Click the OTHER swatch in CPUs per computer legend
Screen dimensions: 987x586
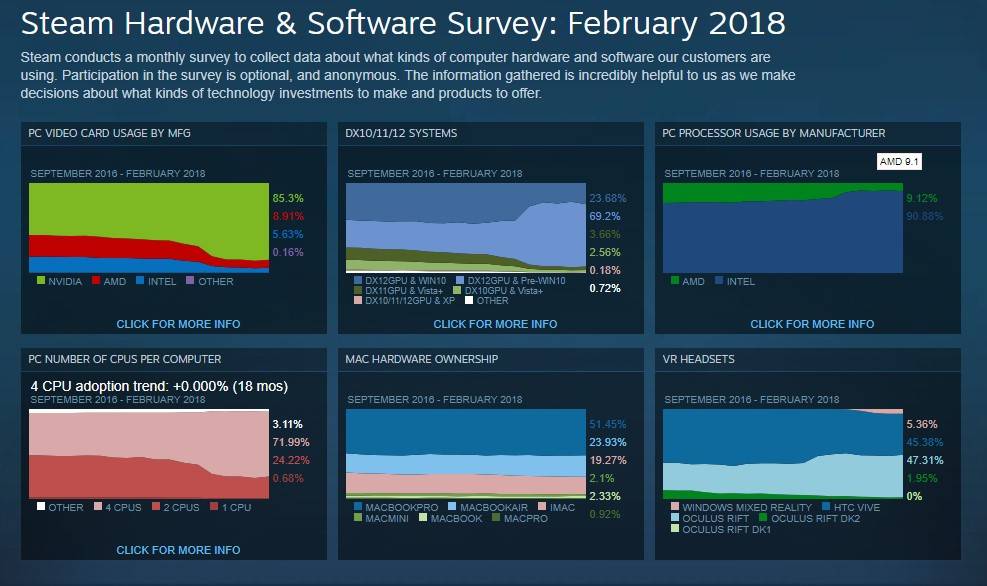41,506
